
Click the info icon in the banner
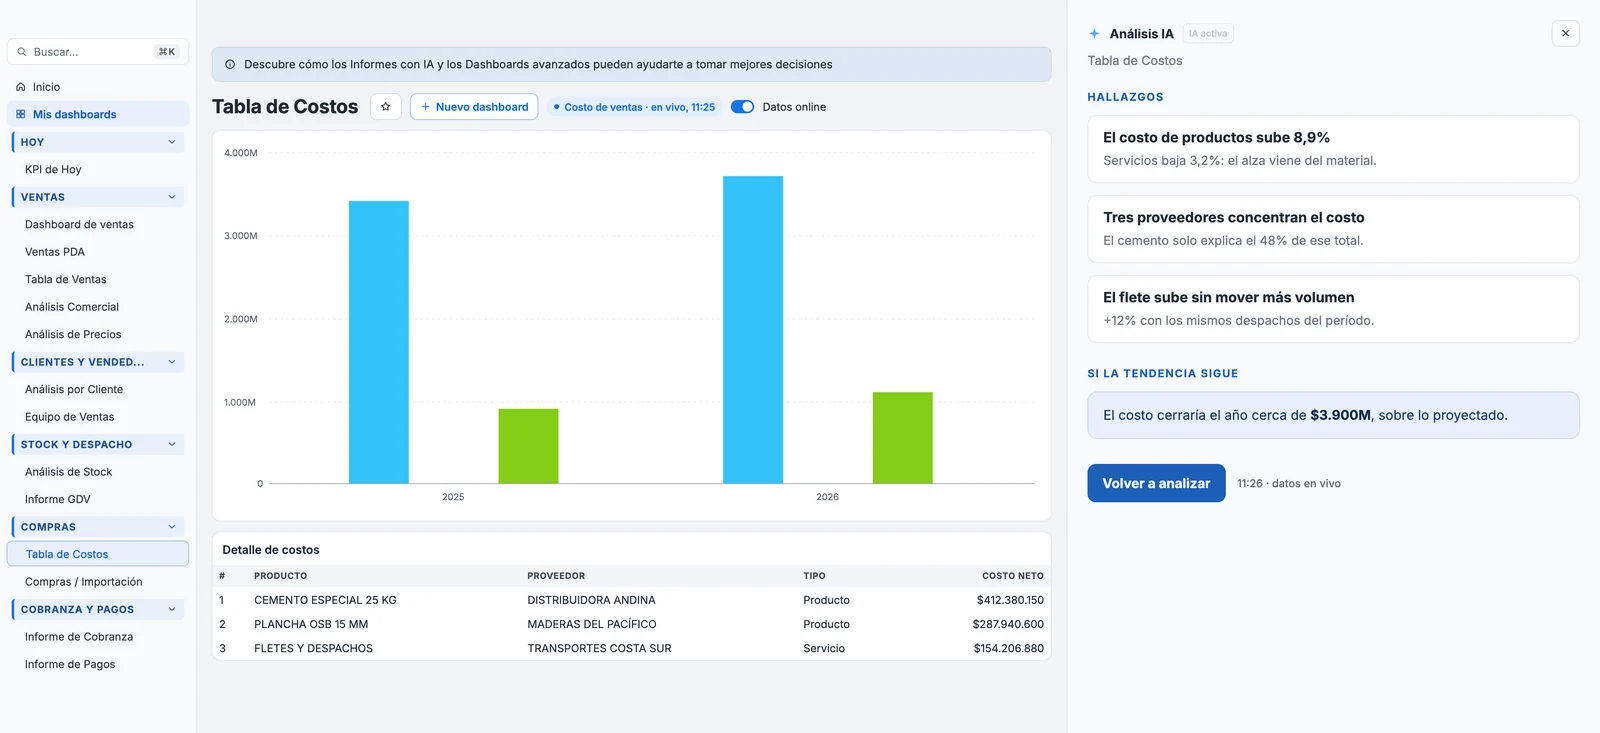tap(230, 64)
